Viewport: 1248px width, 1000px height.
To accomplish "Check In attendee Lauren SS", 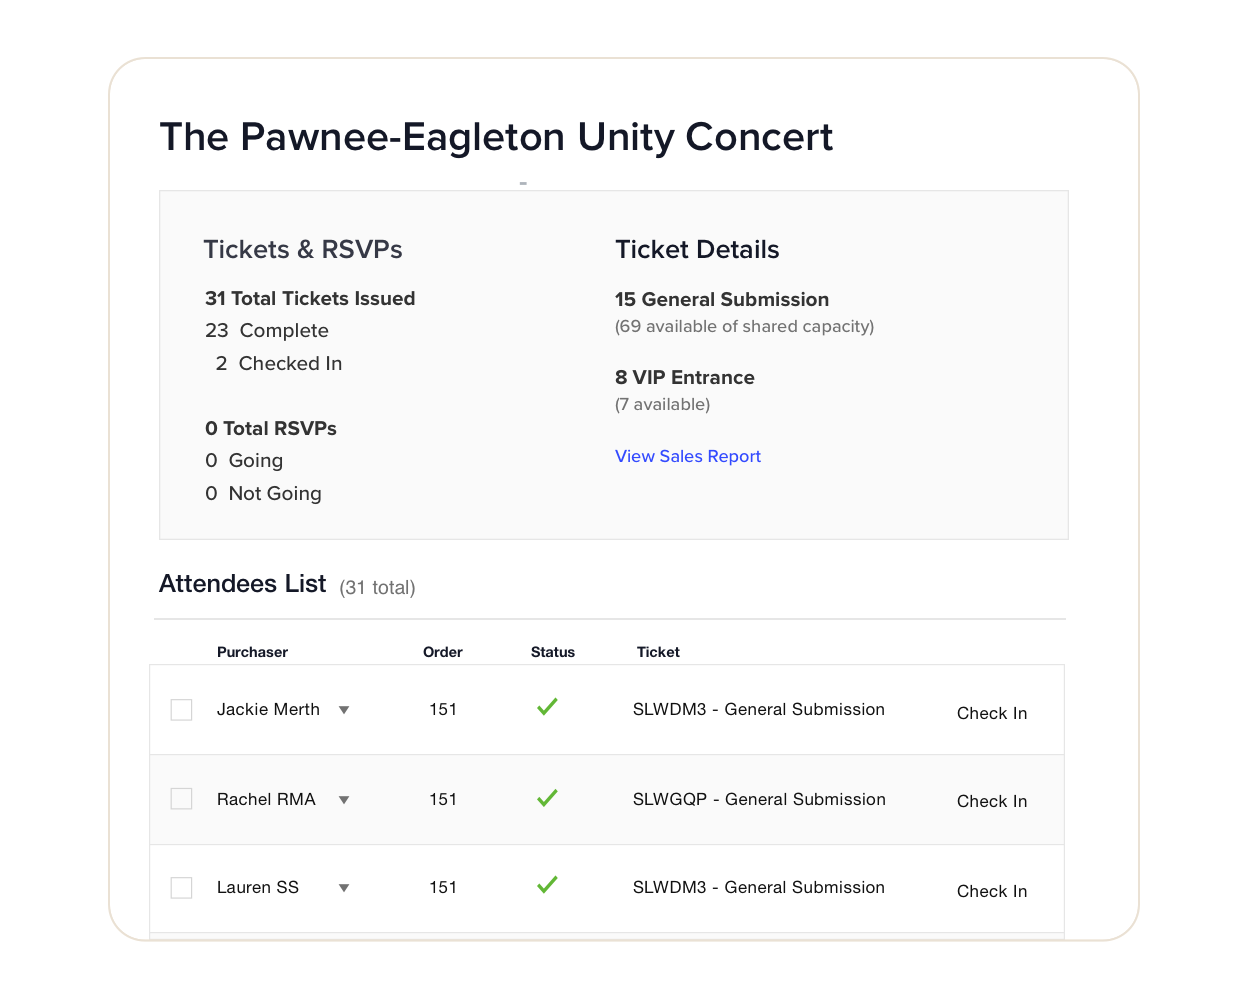I will (991, 891).
